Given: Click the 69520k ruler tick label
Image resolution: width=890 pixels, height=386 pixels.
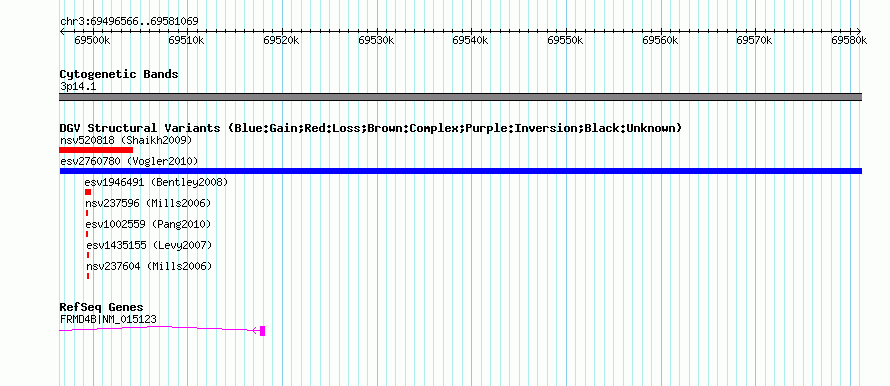Looking at the screenshot, I should point(282,40).
